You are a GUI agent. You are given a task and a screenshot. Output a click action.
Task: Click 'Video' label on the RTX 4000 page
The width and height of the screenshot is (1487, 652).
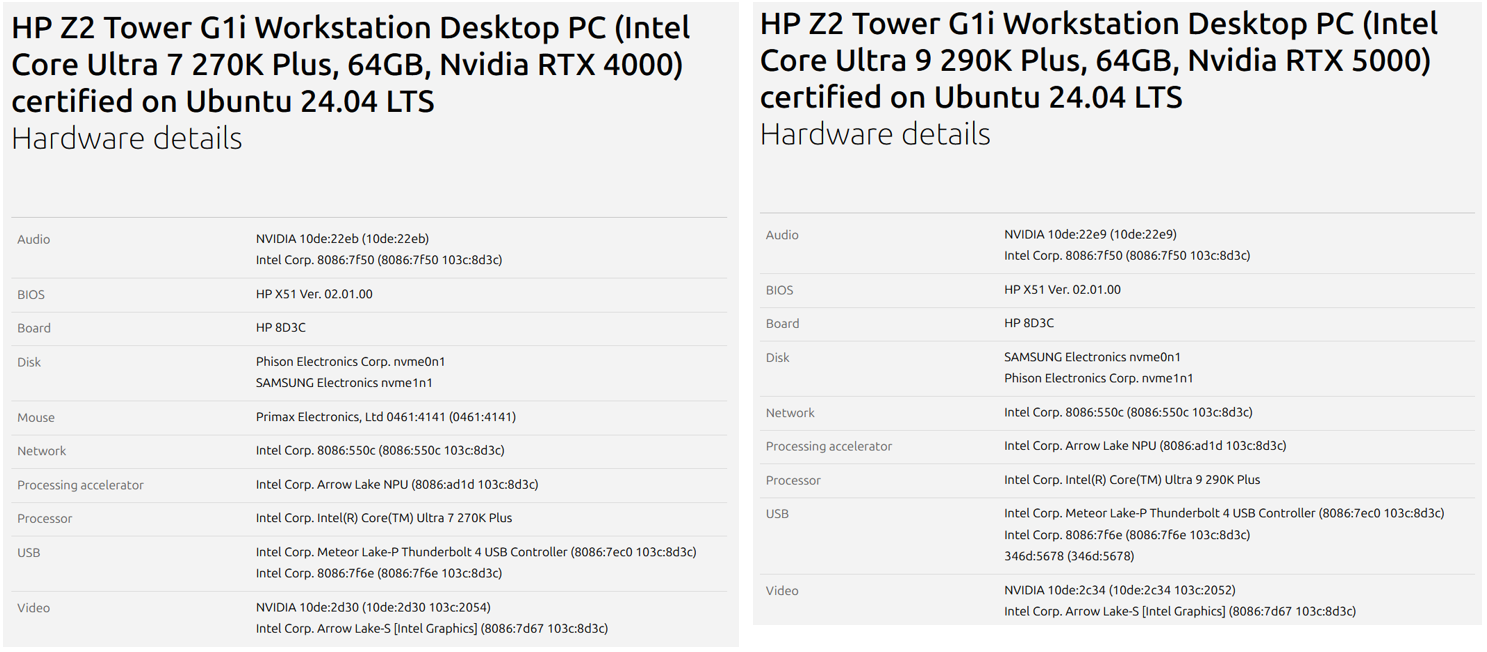click(x=33, y=608)
